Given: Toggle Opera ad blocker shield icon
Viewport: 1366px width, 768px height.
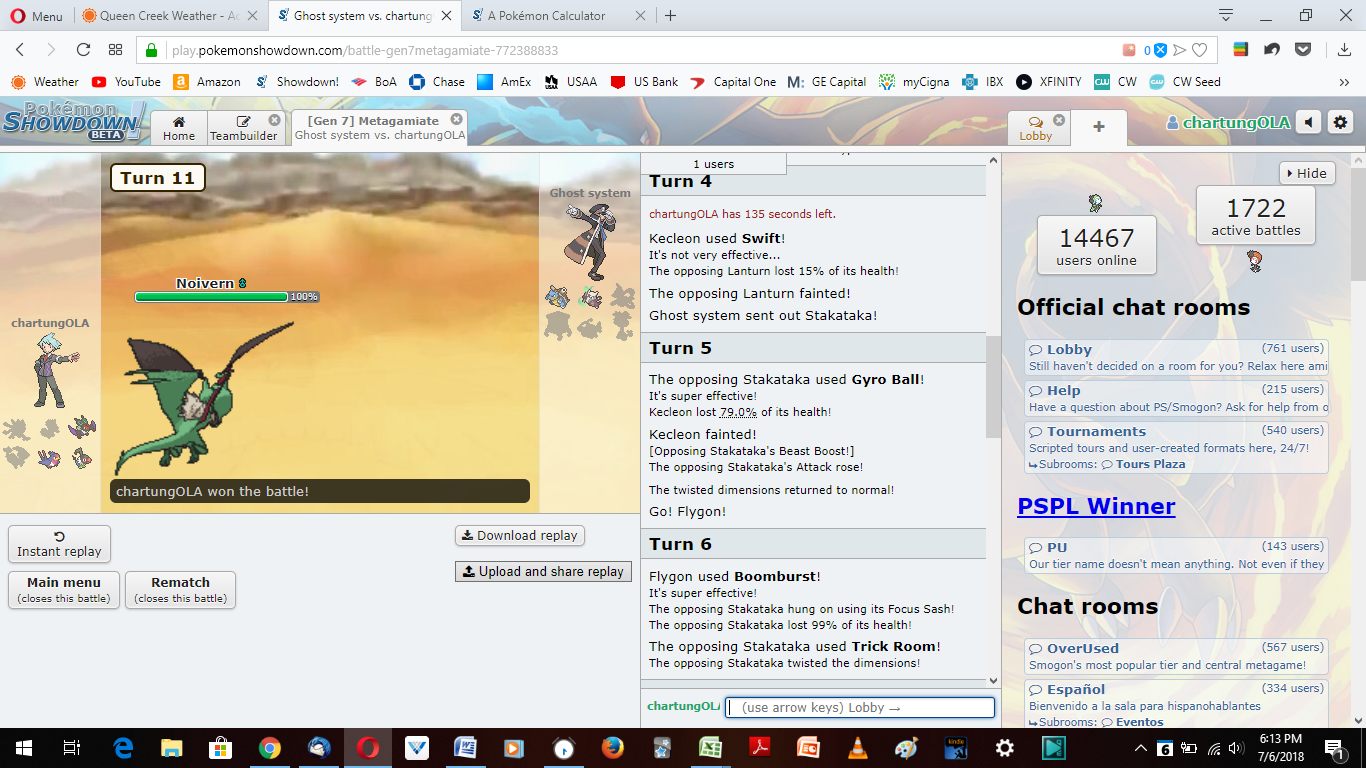Looking at the screenshot, I should click(x=1161, y=50).
